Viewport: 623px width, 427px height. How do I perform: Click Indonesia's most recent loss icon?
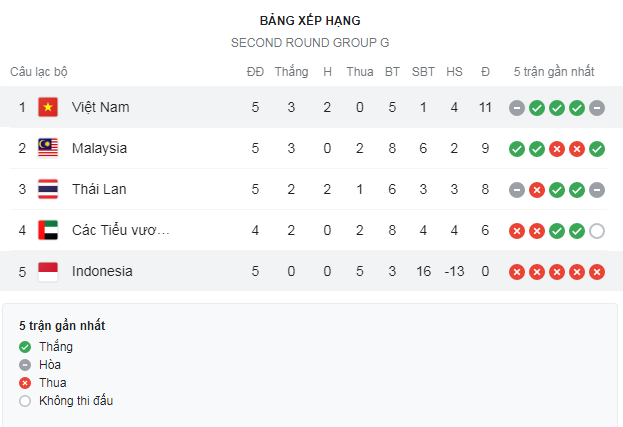click(x=597, y=271)
